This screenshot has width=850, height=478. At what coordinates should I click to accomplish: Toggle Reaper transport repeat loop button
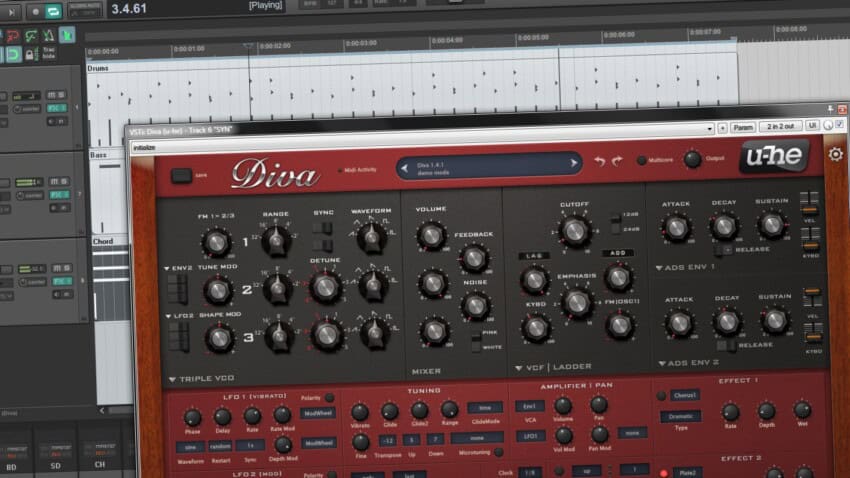[x=53, y=11]
